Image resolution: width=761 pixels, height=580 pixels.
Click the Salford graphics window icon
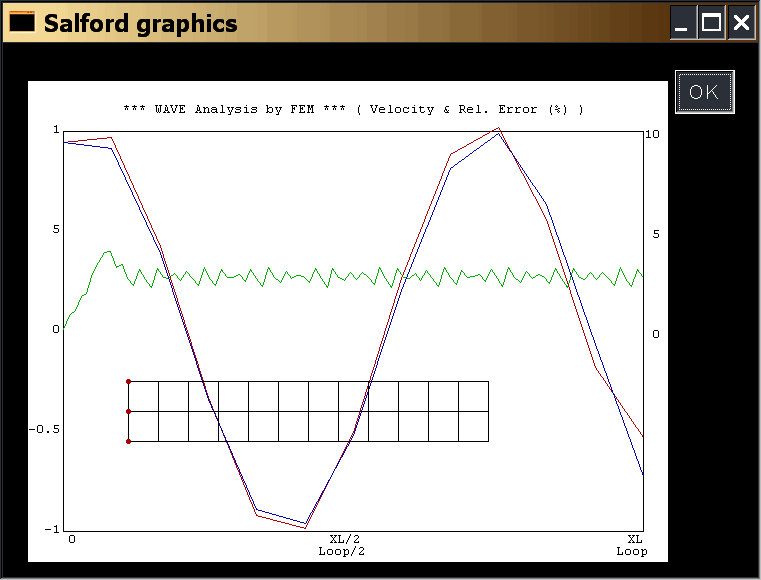(x=22, y=21)
